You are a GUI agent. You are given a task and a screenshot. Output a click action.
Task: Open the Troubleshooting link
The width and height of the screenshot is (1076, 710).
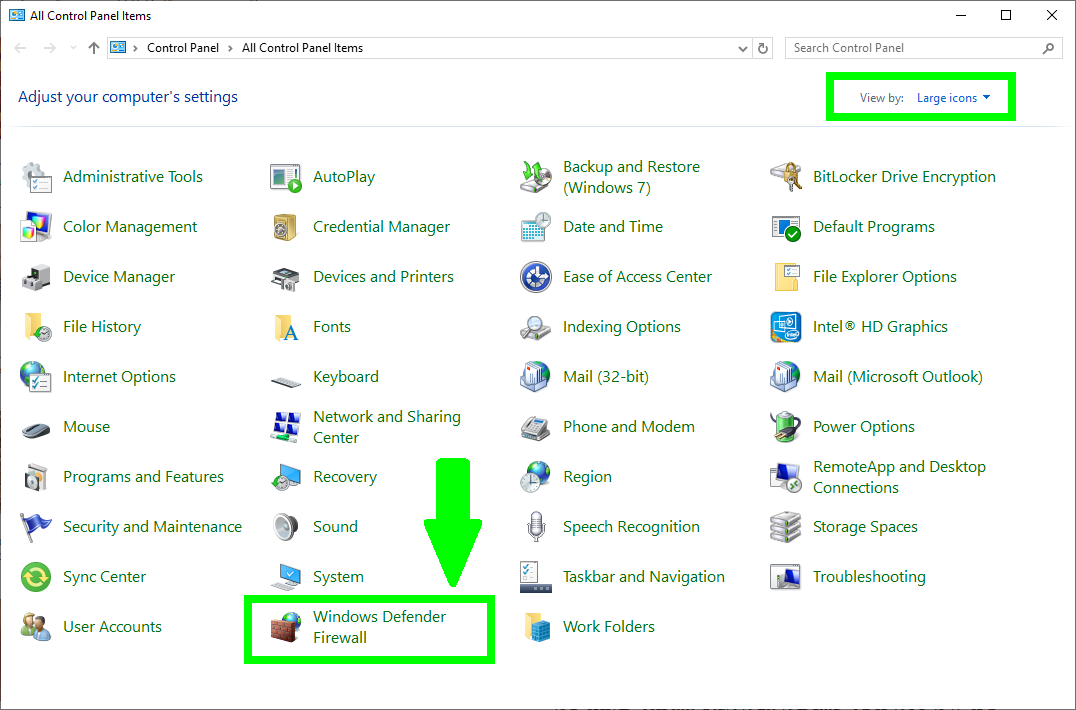(x=868, y=577)
